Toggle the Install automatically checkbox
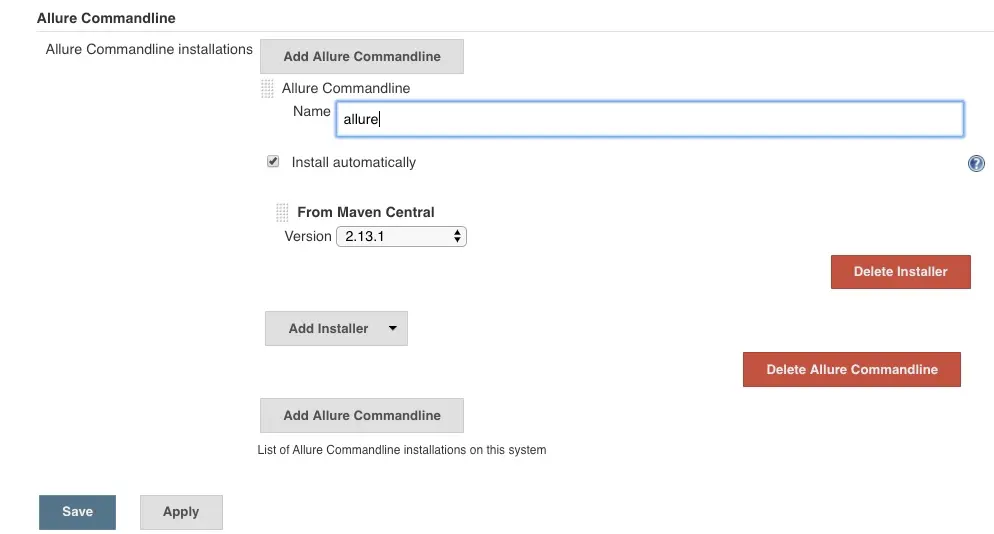The height and width of the screenshot is (534, 994). tap(273, 162)
